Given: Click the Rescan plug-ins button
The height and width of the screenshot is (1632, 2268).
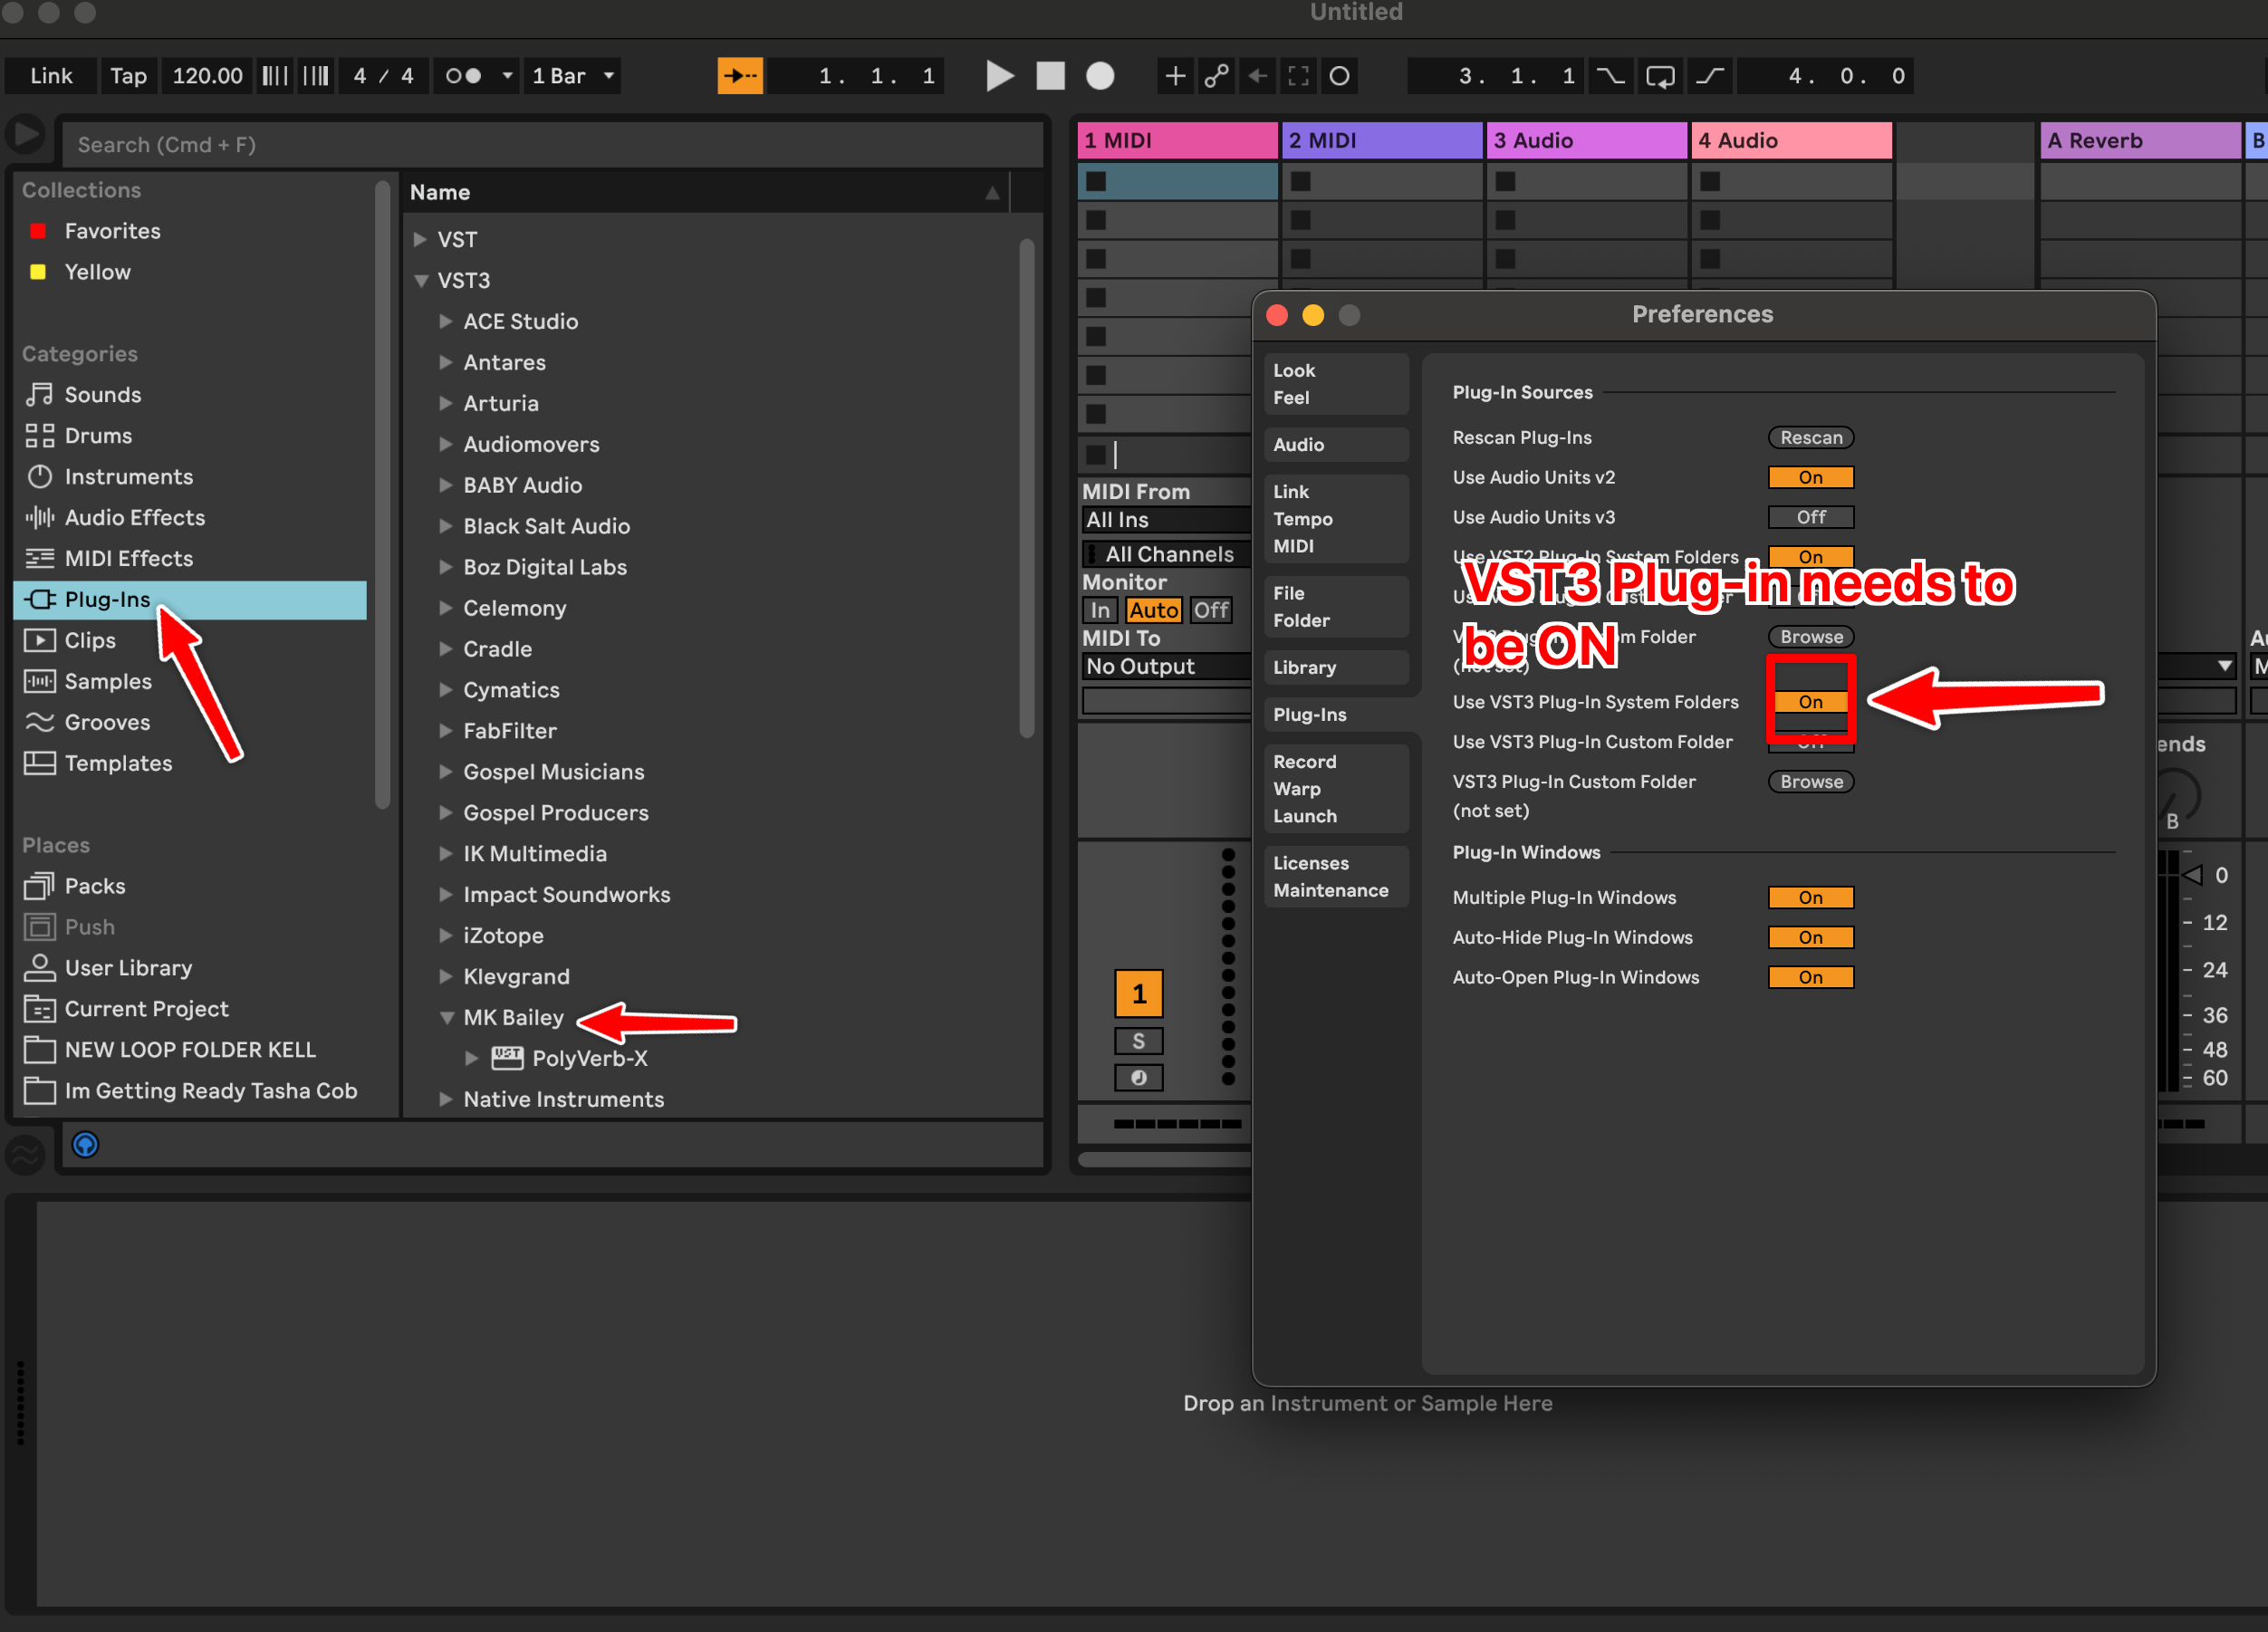Looking at the screenshot, I should [1810, 438].
